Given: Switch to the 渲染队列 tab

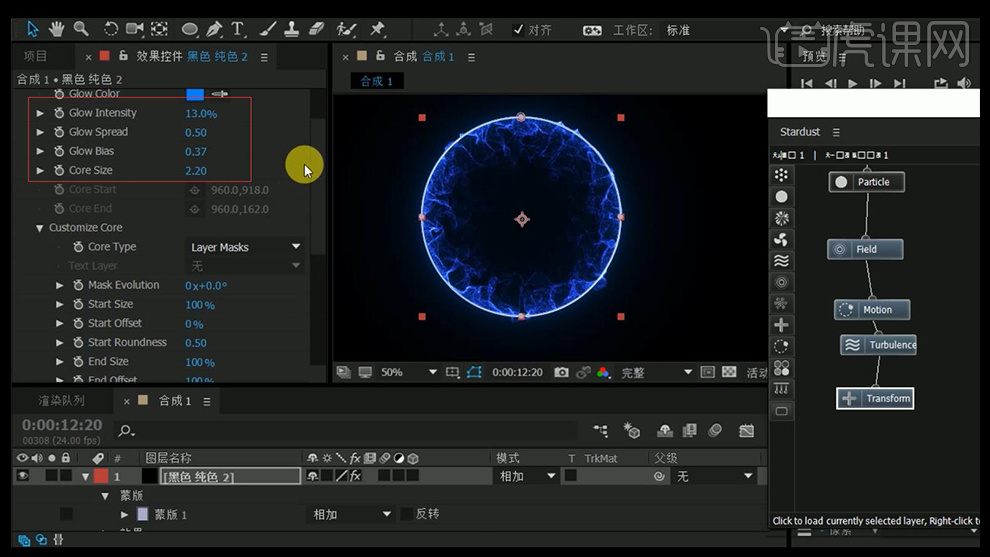Looking at the screenshot, I should click(62, 401).
